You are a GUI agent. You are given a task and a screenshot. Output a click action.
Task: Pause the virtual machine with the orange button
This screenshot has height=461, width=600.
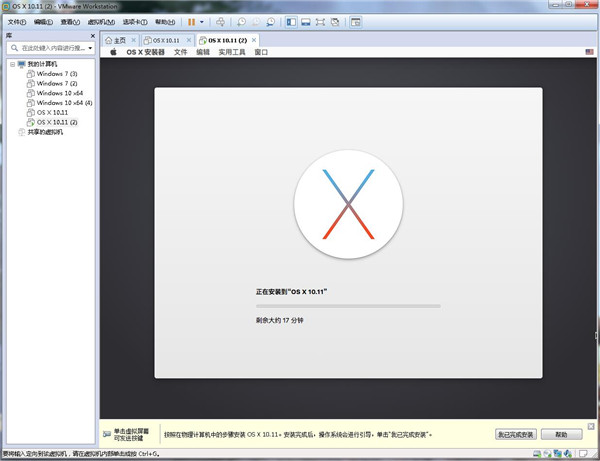[191, 22]
